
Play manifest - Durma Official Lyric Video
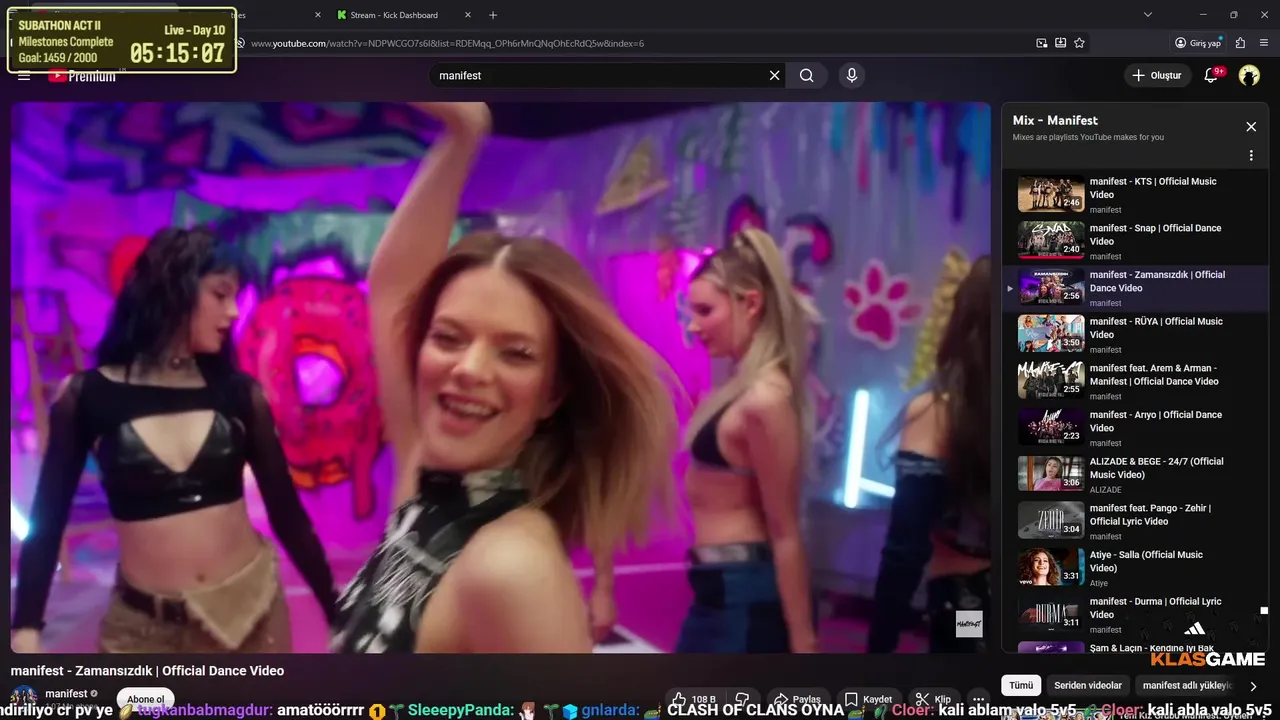pos(1135,615)
